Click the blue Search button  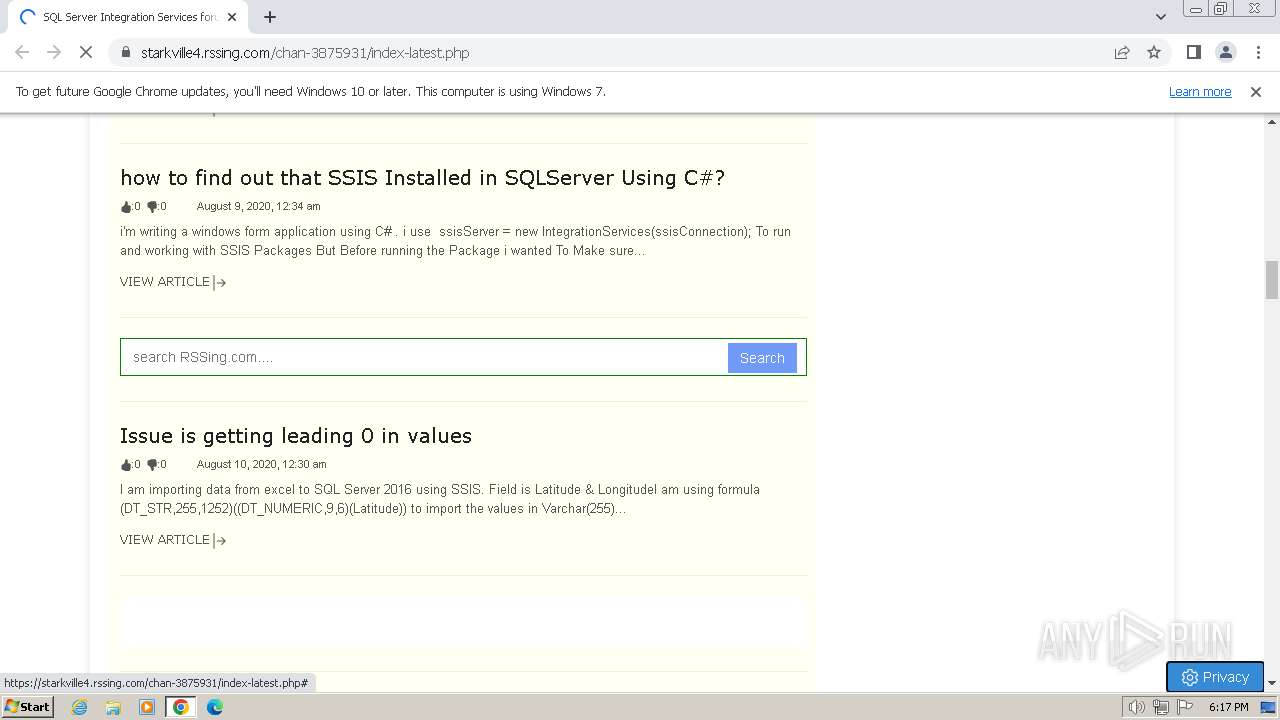pyautogui.click(x=762, y=358)
